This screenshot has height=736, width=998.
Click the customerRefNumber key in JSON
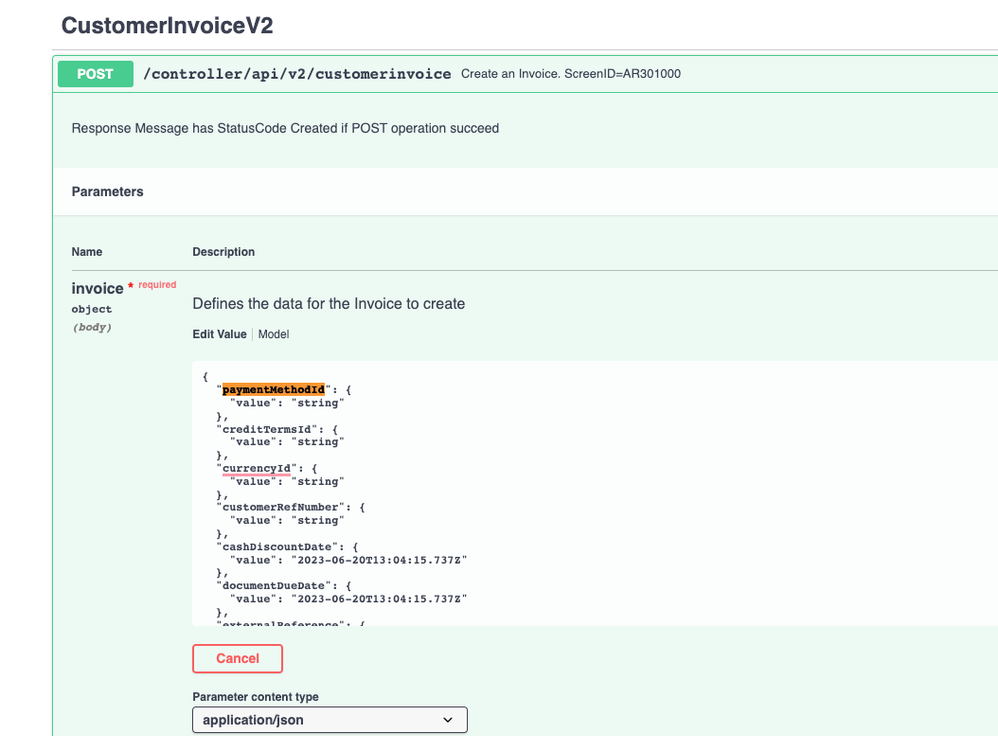[x=281, y=507]
